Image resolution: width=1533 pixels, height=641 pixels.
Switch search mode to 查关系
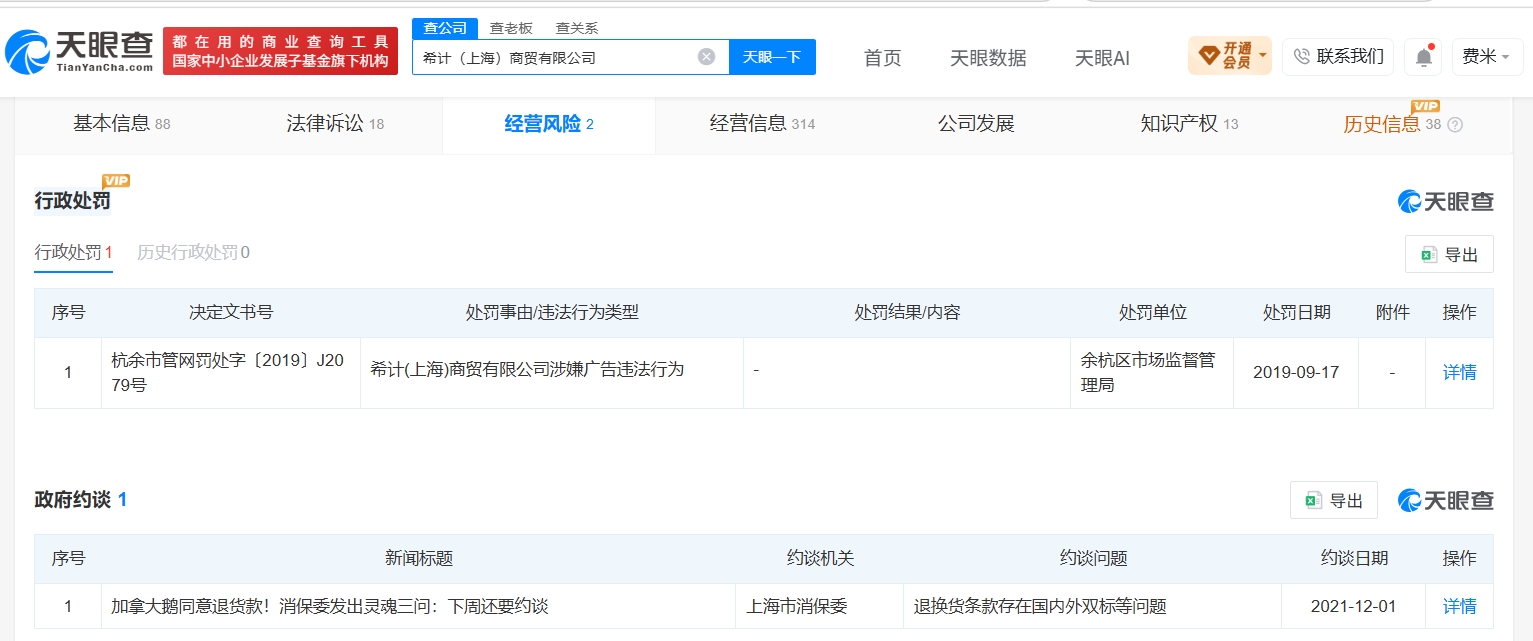(x=577, y=28)
